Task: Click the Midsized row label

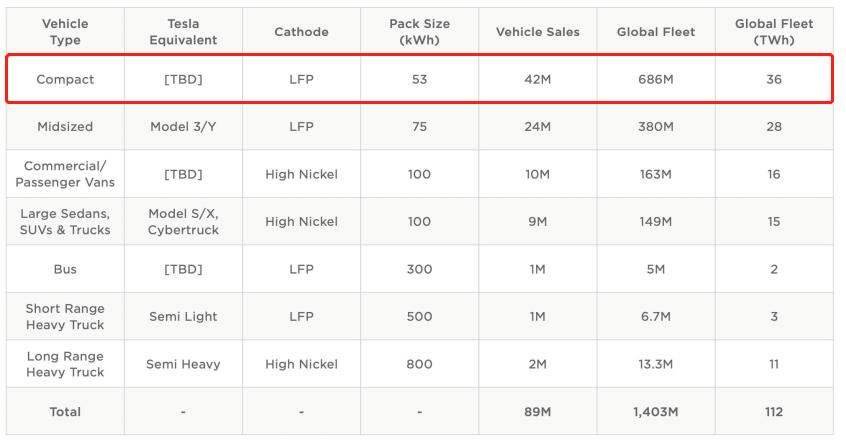Action: (65, 127)
